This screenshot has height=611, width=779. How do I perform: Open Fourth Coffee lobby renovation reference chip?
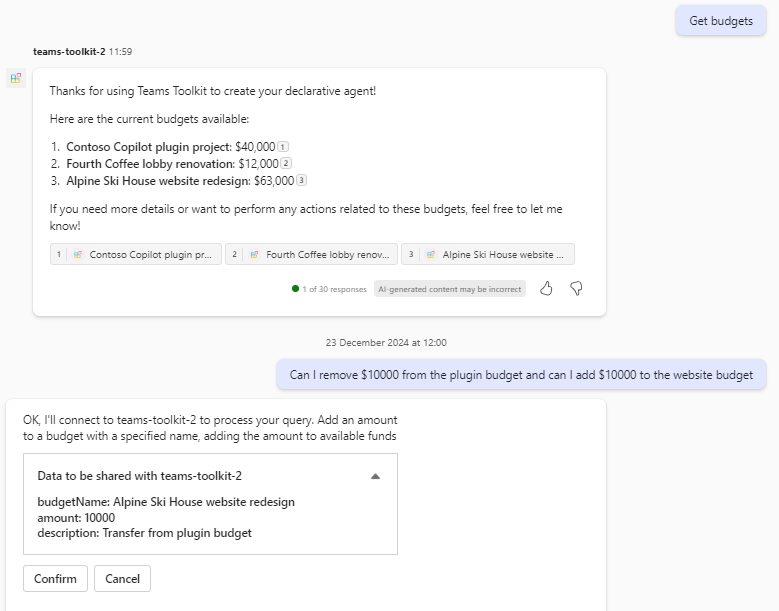coord(312,254)
